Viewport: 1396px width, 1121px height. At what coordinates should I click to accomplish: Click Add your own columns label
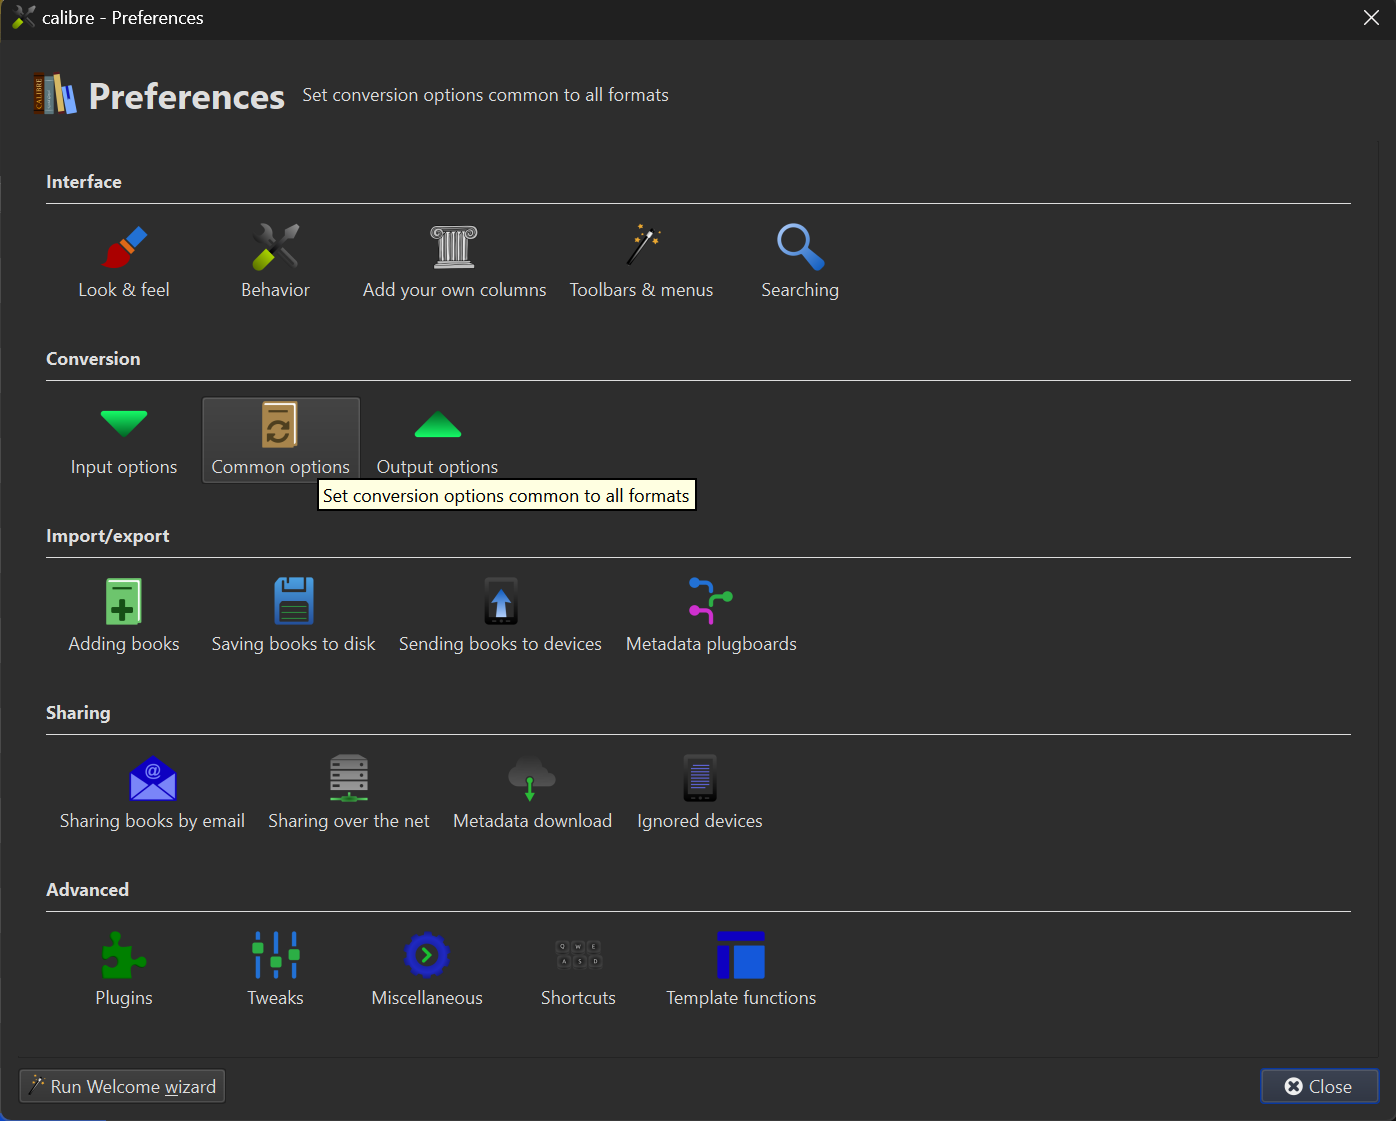coord(455,290)
